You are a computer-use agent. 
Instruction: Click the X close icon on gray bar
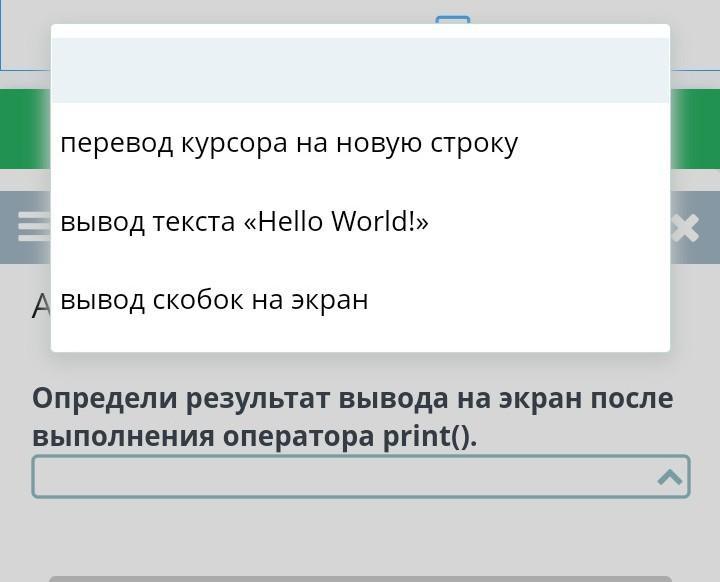[685, 228]
